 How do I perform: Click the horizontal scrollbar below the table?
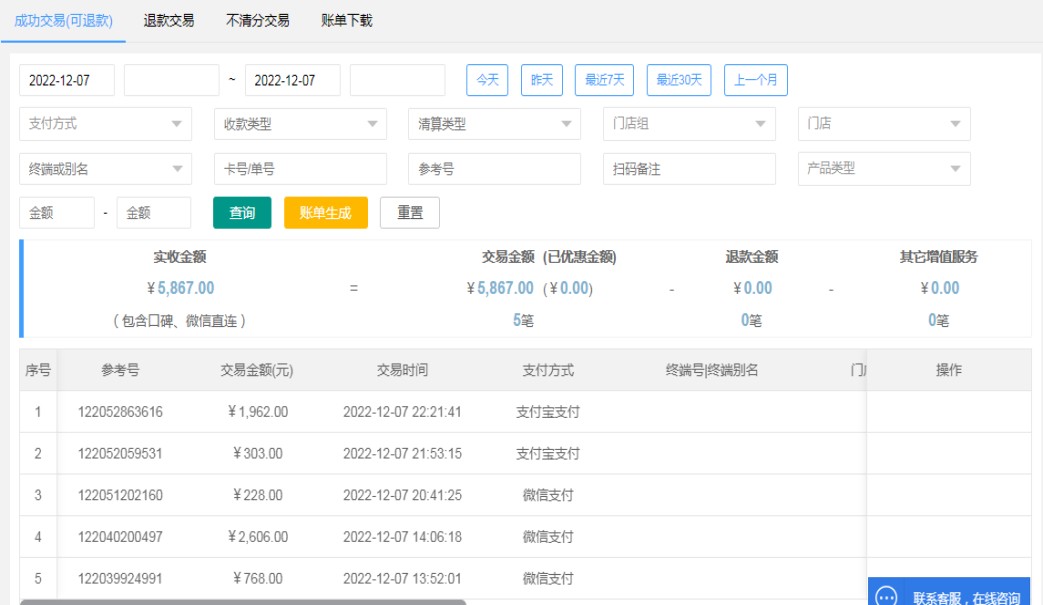tap(243, 602)
